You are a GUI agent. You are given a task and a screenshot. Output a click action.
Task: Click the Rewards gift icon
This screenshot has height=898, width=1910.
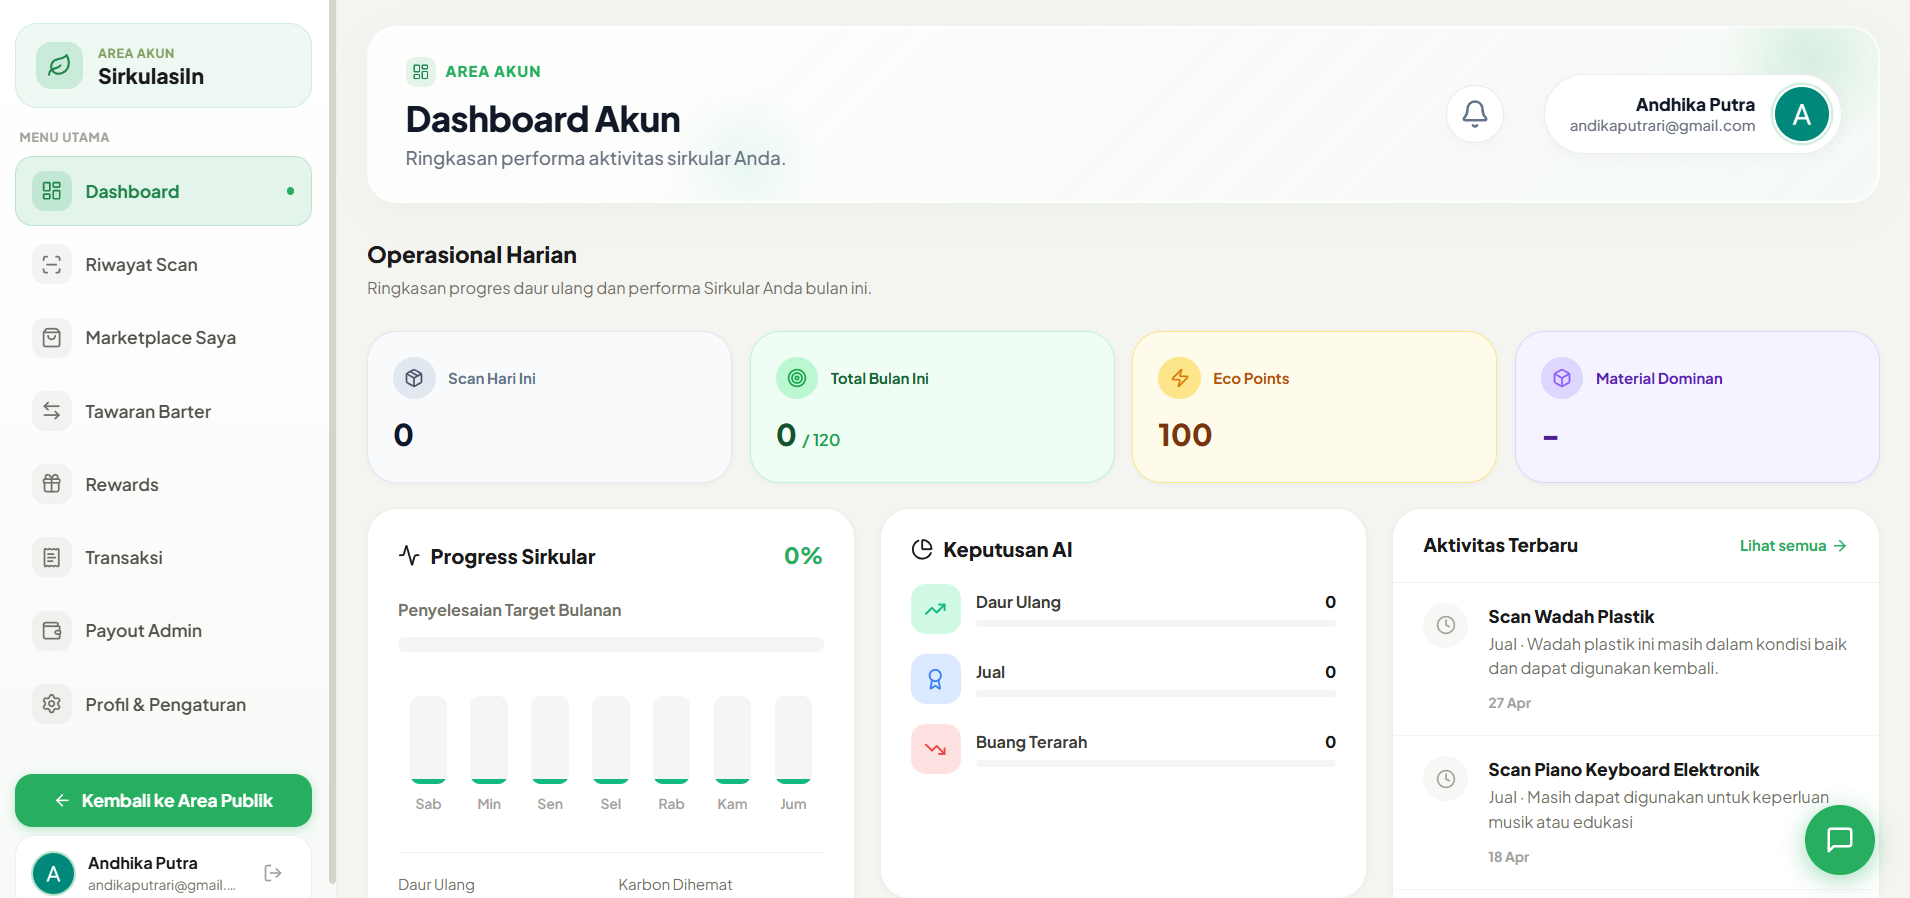click(52, 484)
